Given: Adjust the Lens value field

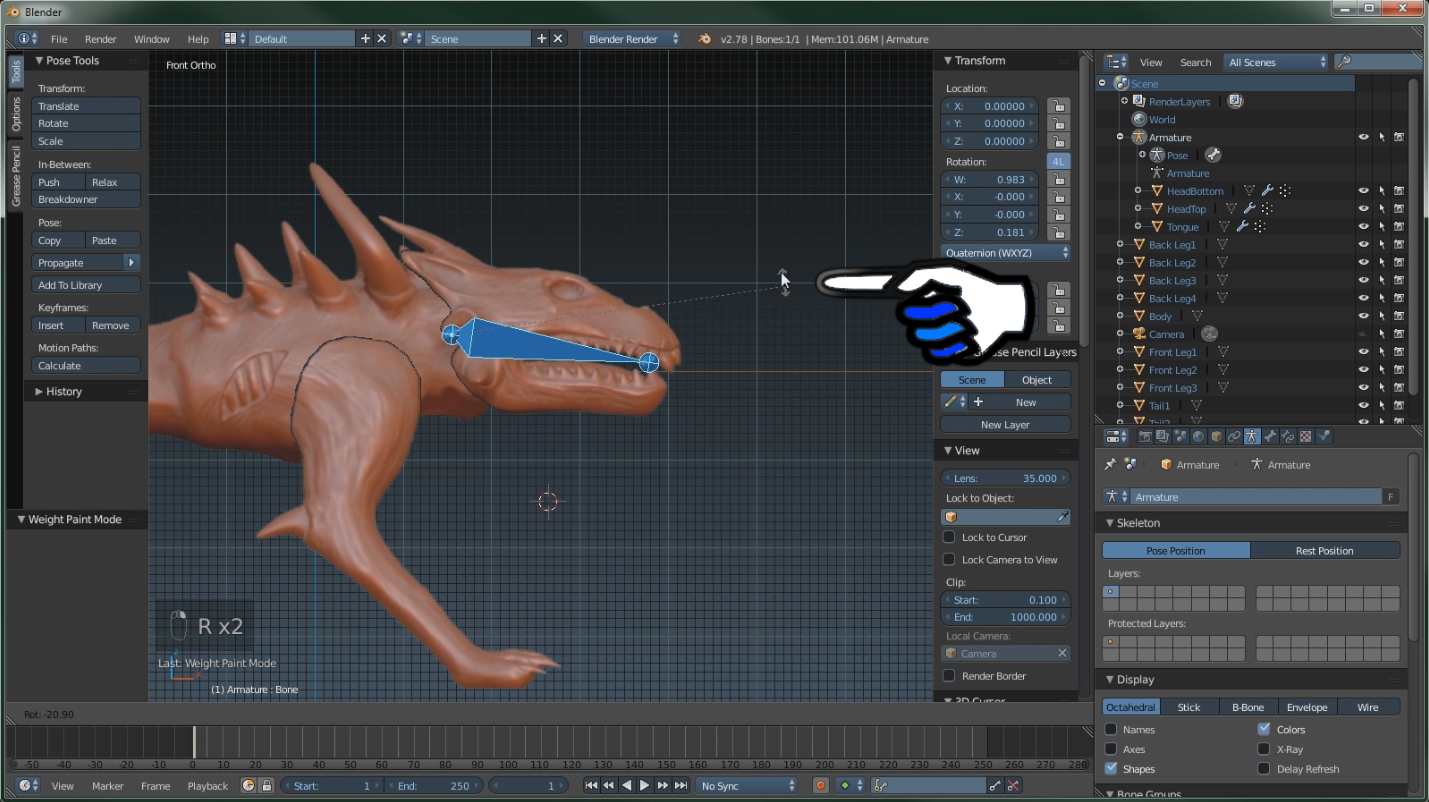Looking at the screenshot, I should click(1005, 478).
